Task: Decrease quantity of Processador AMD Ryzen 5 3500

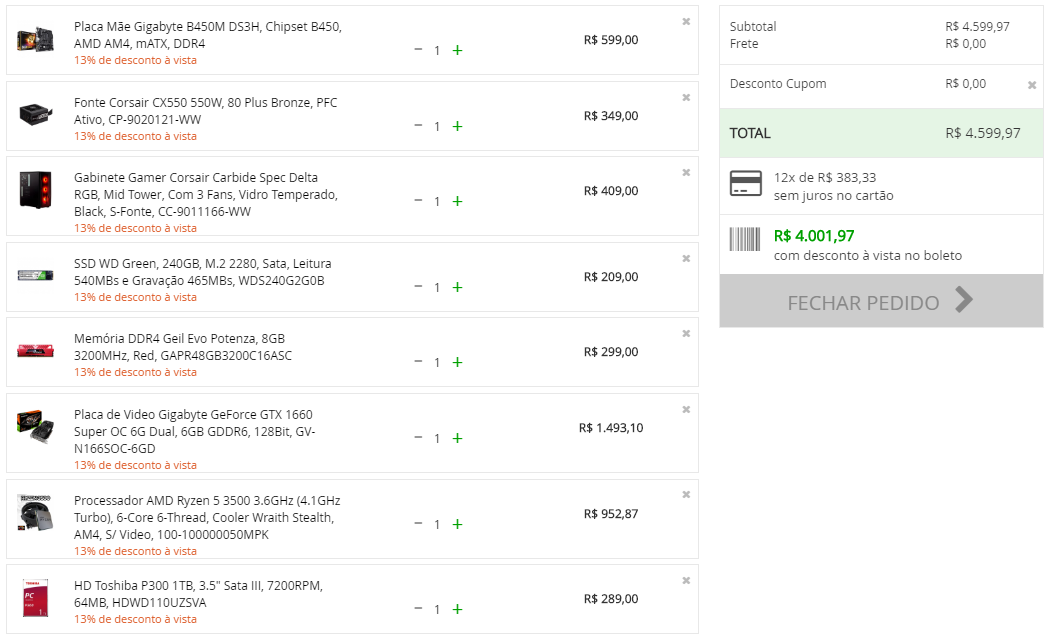Action: click(419, 523)
